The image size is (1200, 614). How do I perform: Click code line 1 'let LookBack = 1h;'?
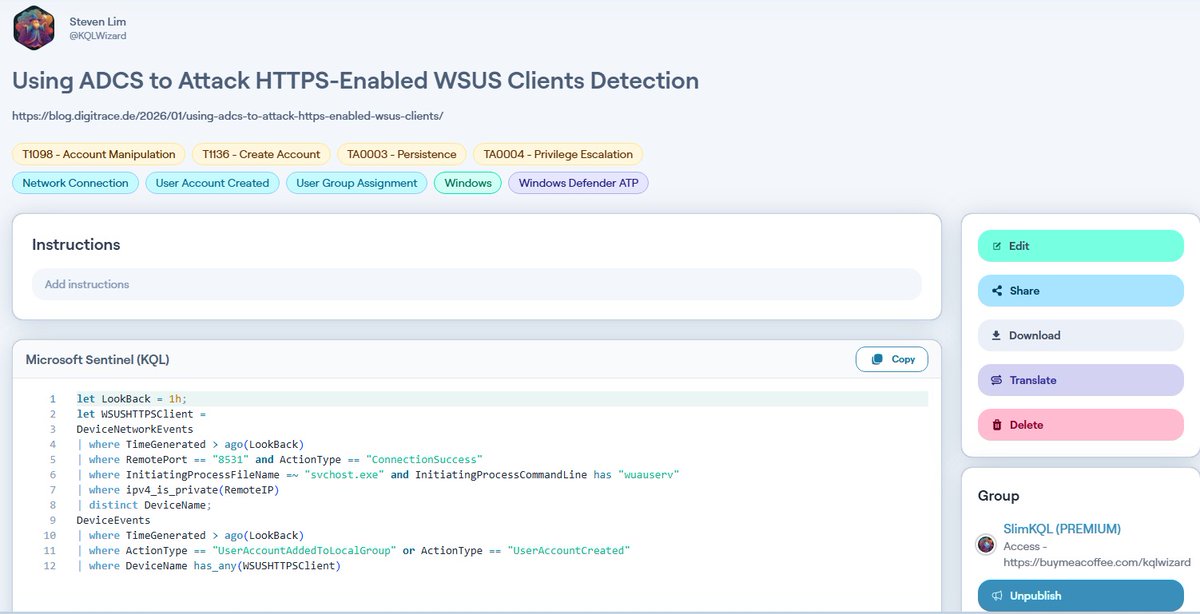pos(133,399)
